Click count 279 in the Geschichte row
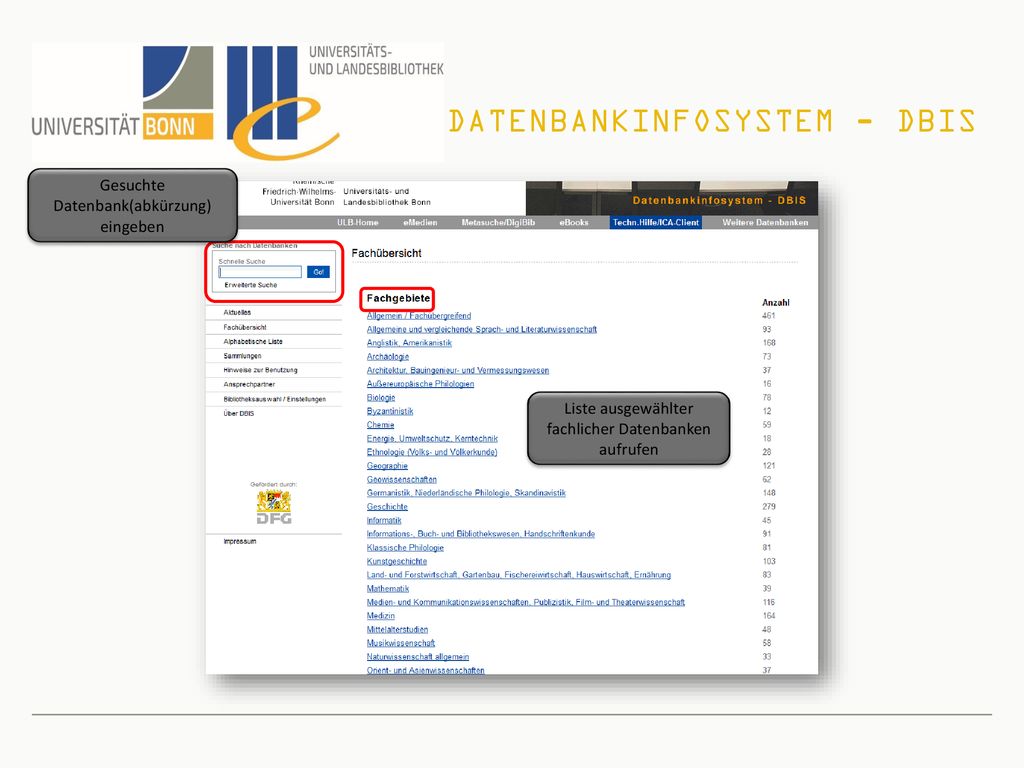1024x768 pixels. pyautogui.click(x=769, y=507)
